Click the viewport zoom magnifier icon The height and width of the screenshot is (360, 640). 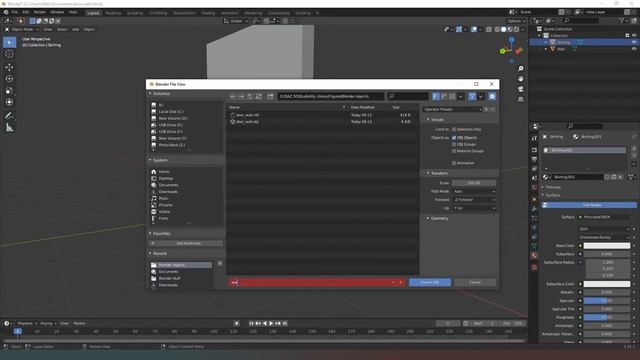click(x=520, y=69)
